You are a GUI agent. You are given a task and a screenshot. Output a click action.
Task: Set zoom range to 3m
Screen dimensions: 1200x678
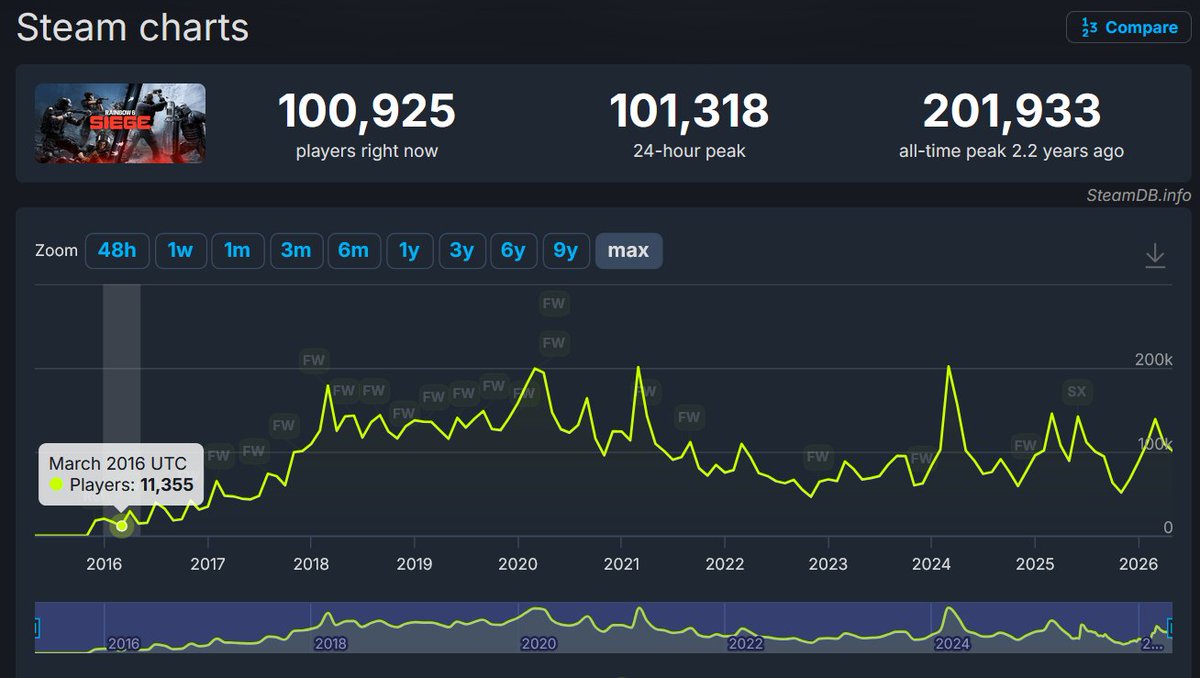pyautogui.click(x=296, y=251)
